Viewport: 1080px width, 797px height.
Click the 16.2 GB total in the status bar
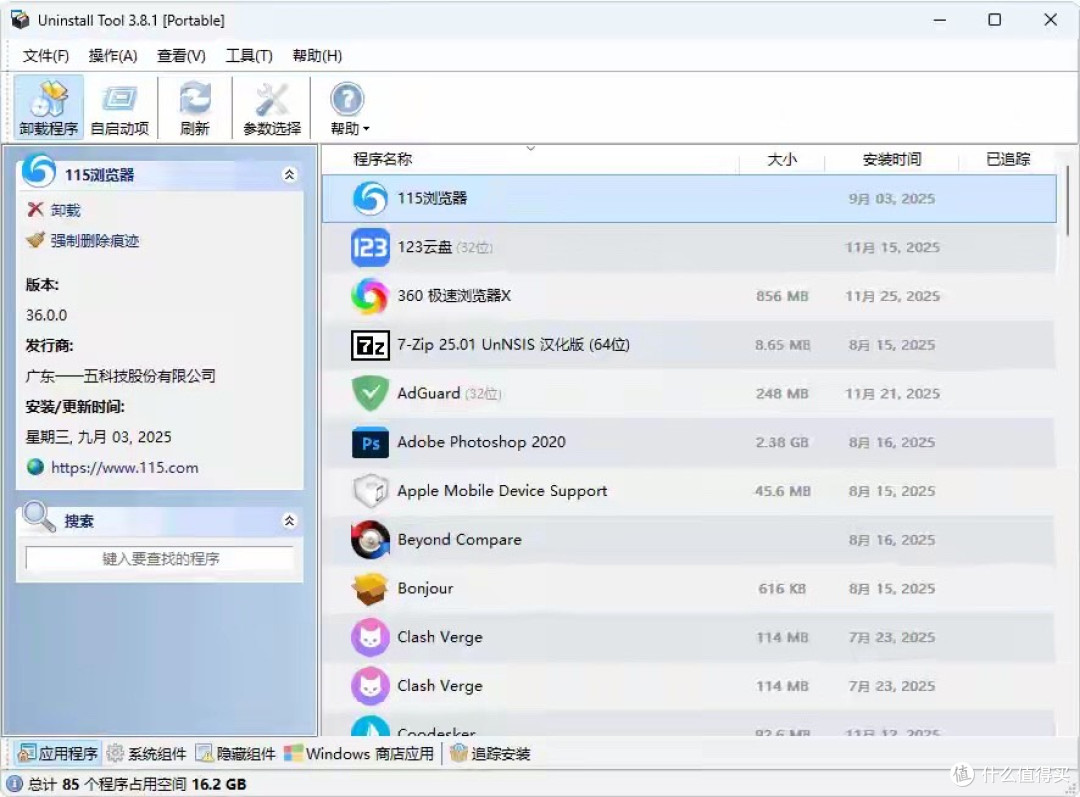tap(219, 784)
